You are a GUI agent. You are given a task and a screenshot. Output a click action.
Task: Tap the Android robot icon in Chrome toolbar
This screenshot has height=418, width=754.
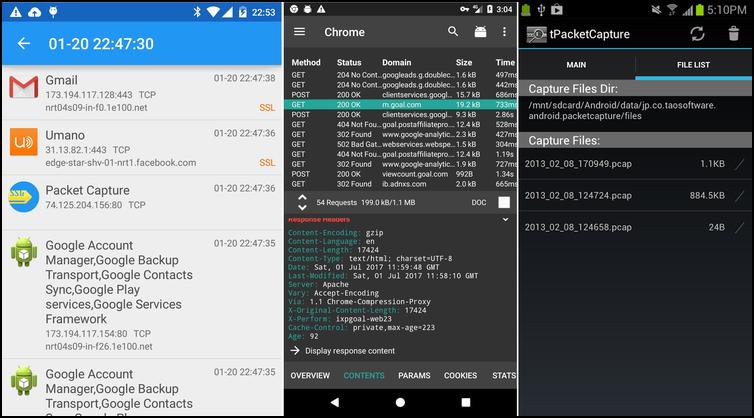[480, 32]
